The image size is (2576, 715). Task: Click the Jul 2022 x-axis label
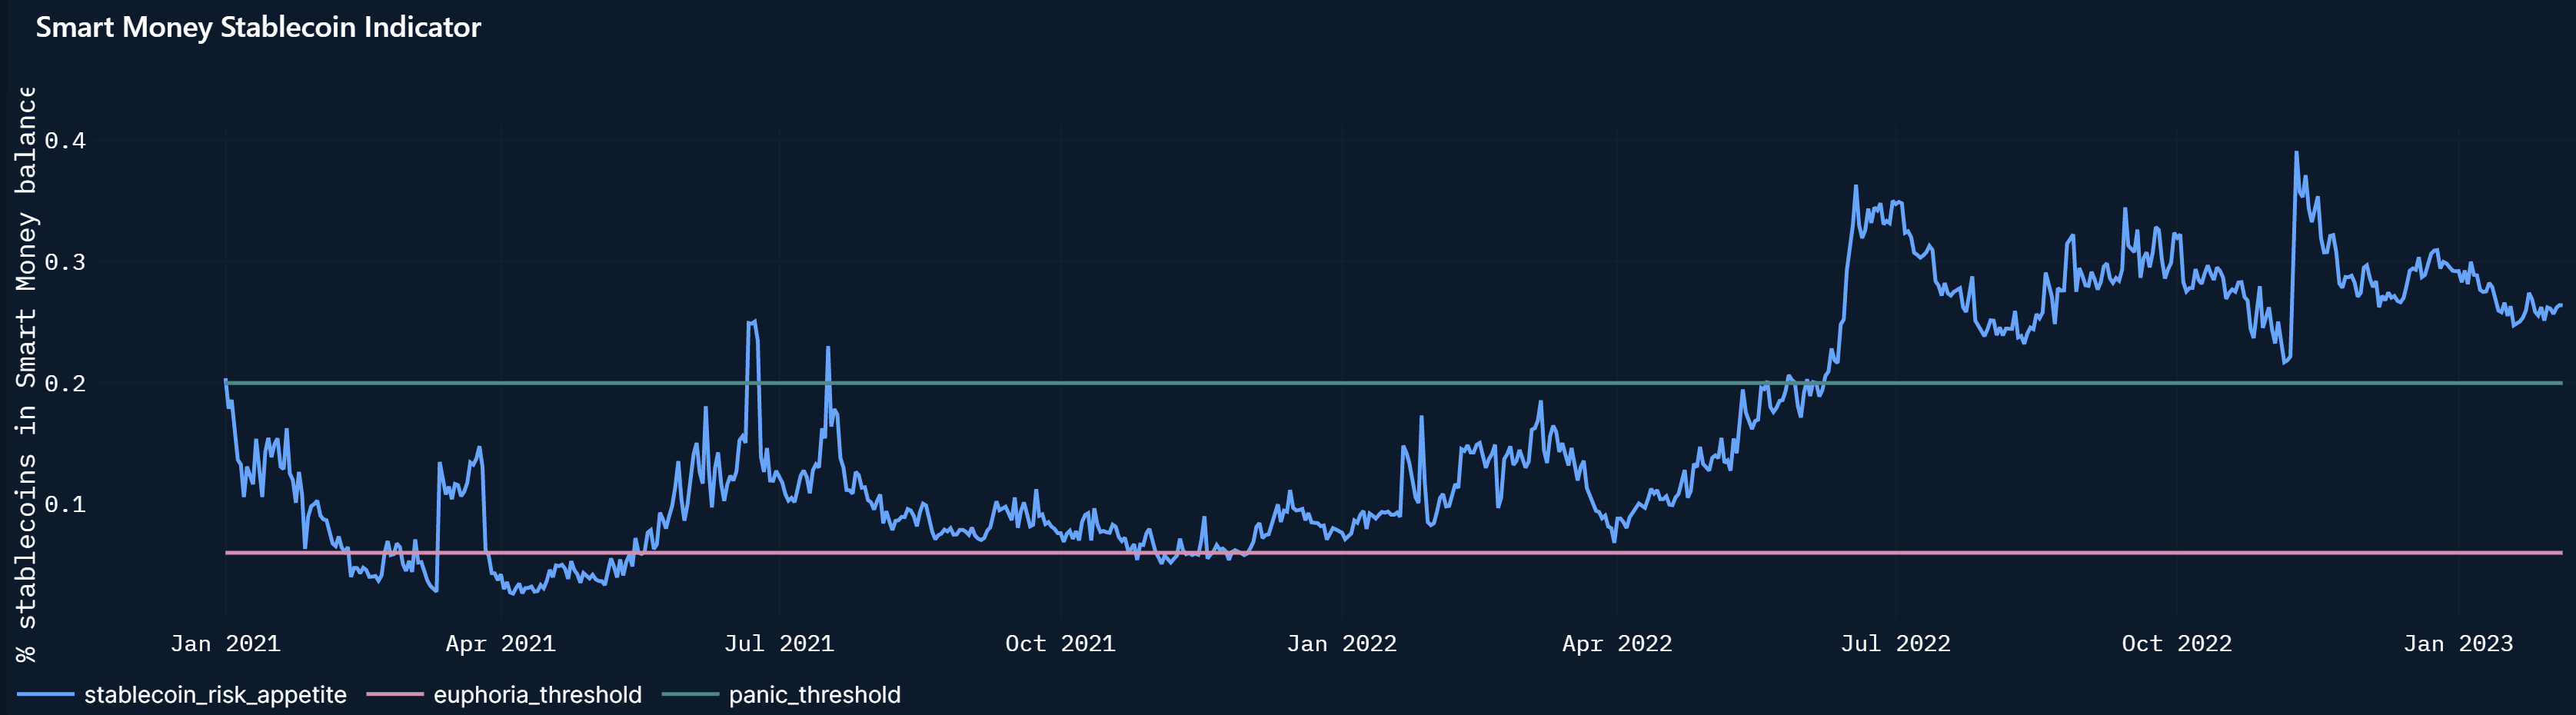point(1895,643)
